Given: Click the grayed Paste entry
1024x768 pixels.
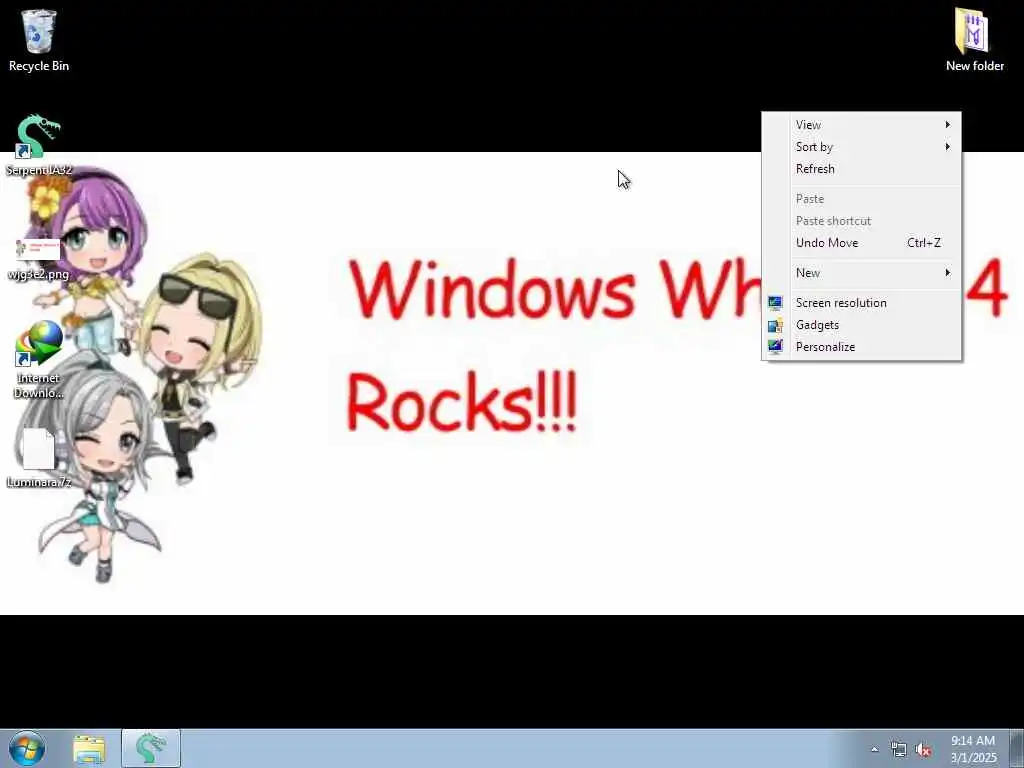Looking at the screenshot, I should 861,199.
